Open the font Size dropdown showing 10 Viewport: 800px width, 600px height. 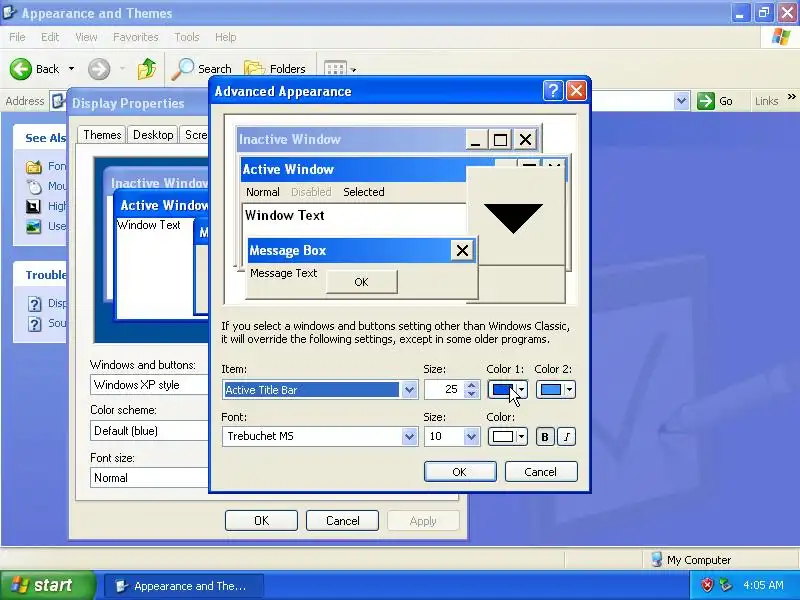coord(471,437)
